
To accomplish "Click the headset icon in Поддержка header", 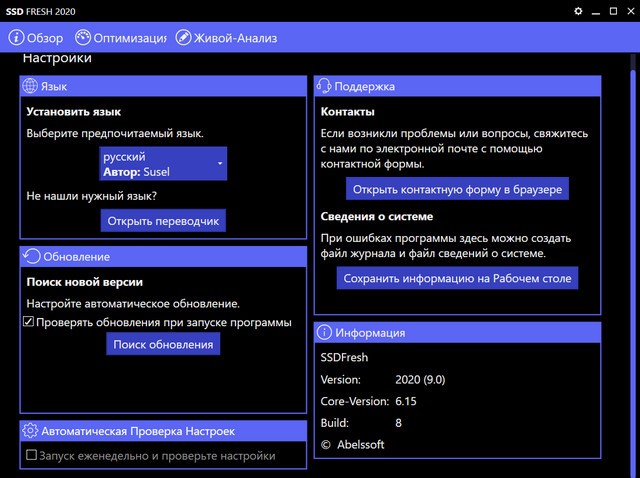I will click(324, 87).
